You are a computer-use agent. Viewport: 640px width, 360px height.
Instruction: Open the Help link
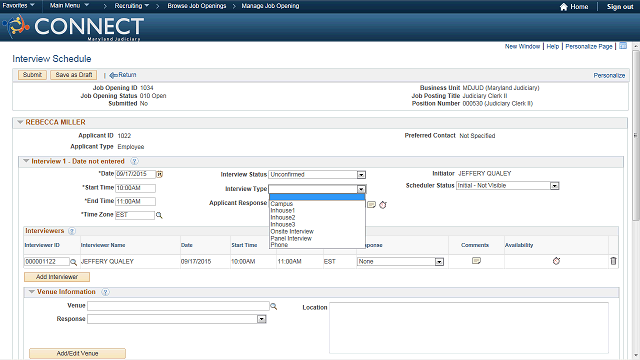[553, 47]
